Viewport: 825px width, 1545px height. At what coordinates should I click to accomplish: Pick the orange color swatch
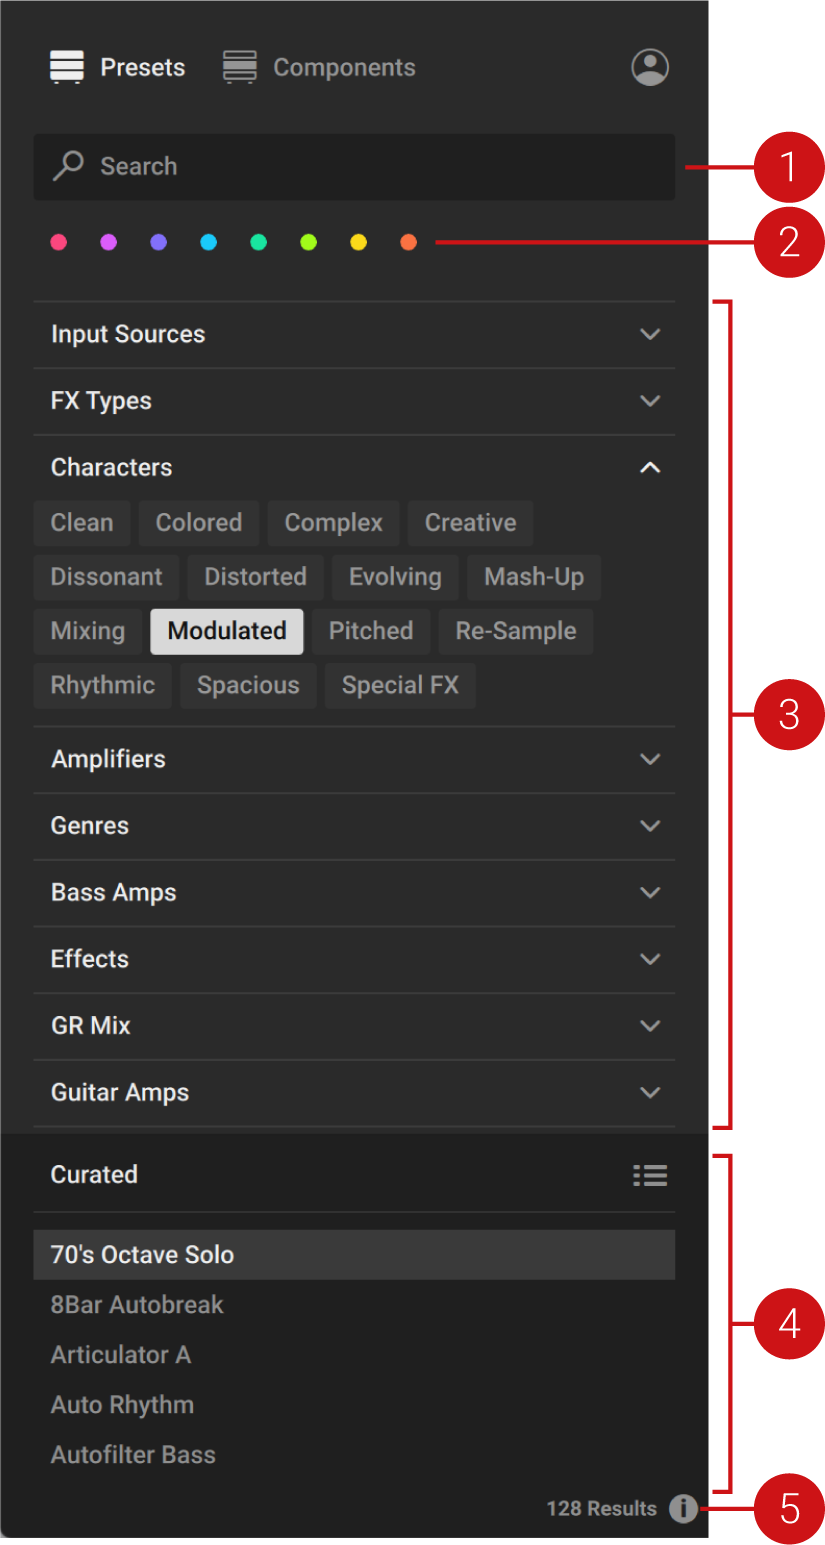point(408,242)
